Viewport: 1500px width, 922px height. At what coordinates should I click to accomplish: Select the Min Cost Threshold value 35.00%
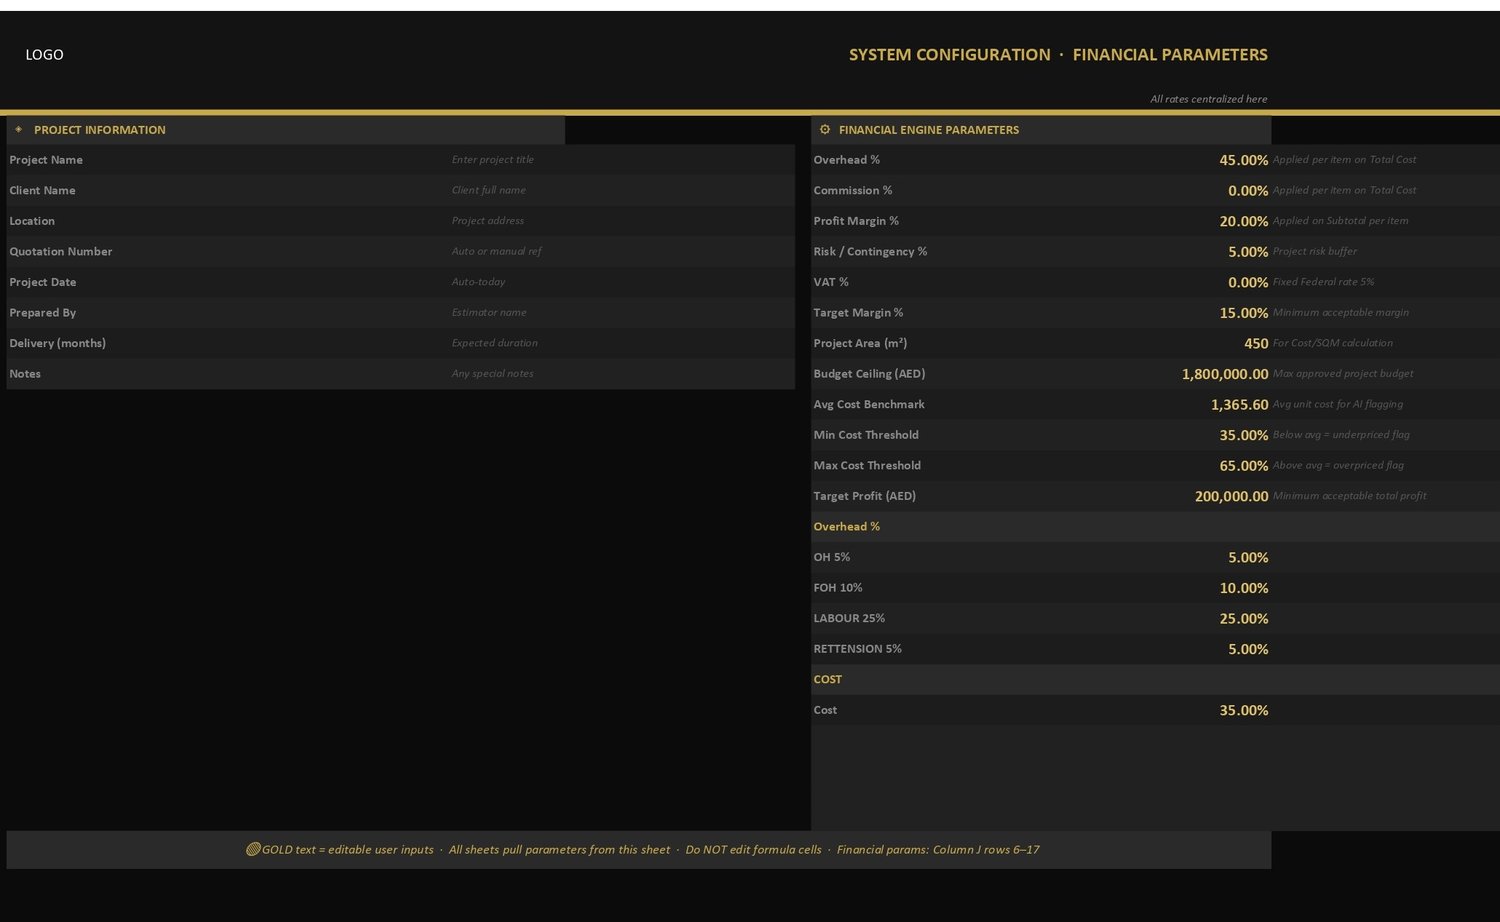click(1243, 435)
